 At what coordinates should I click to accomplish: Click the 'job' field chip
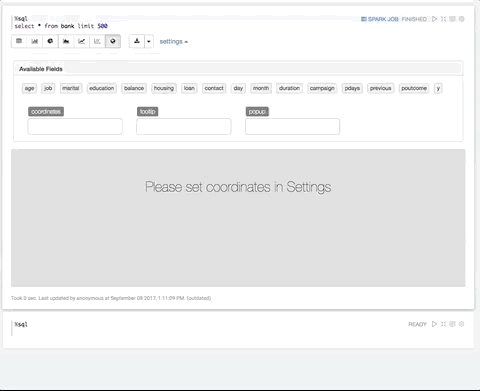[48, 88]
